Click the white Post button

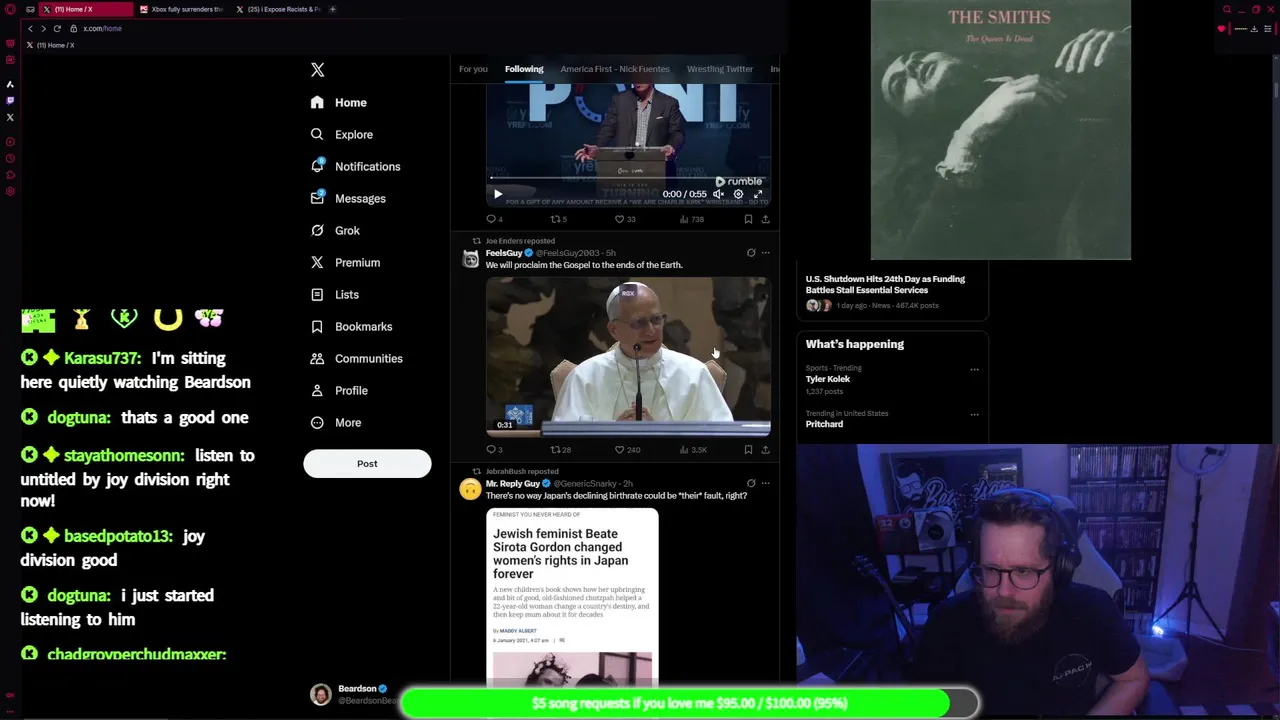367,463
